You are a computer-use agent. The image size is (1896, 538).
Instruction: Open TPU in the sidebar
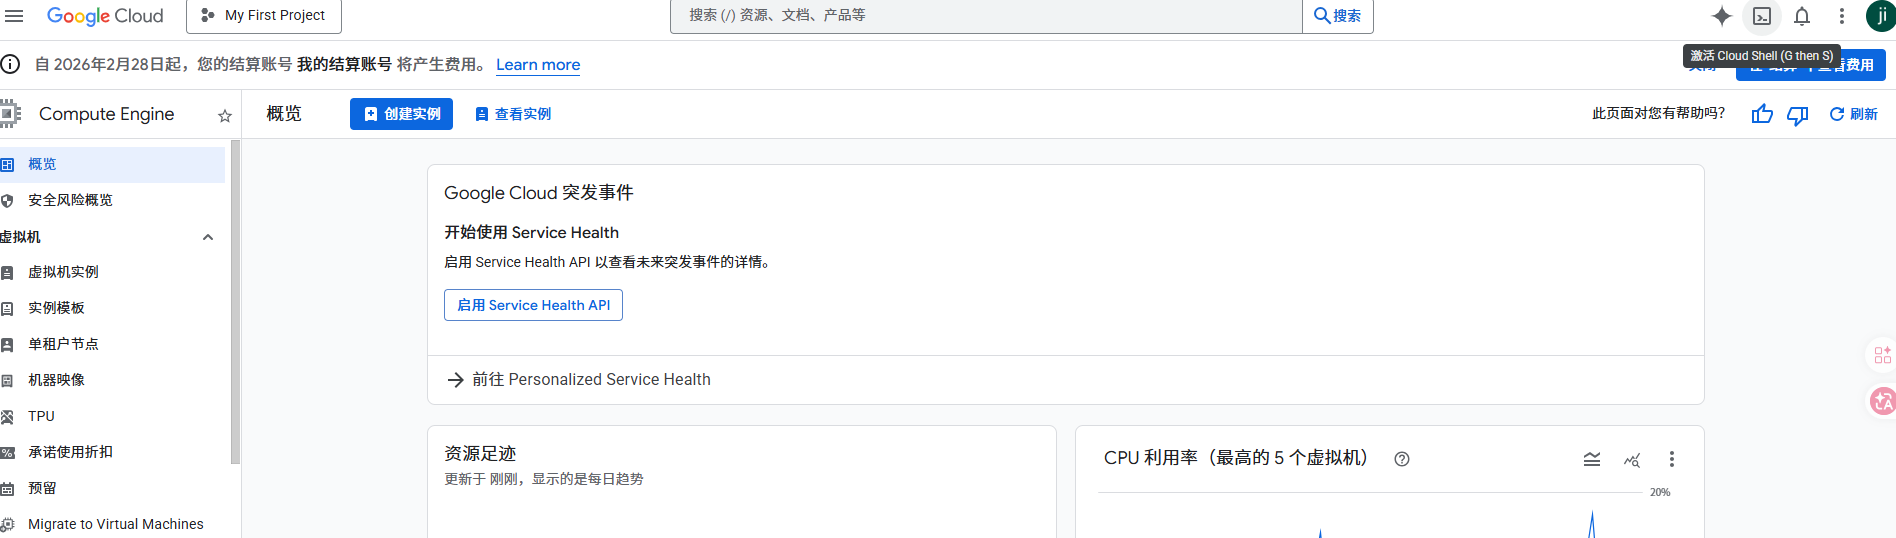pyautogui.click(x=112, y=417)
